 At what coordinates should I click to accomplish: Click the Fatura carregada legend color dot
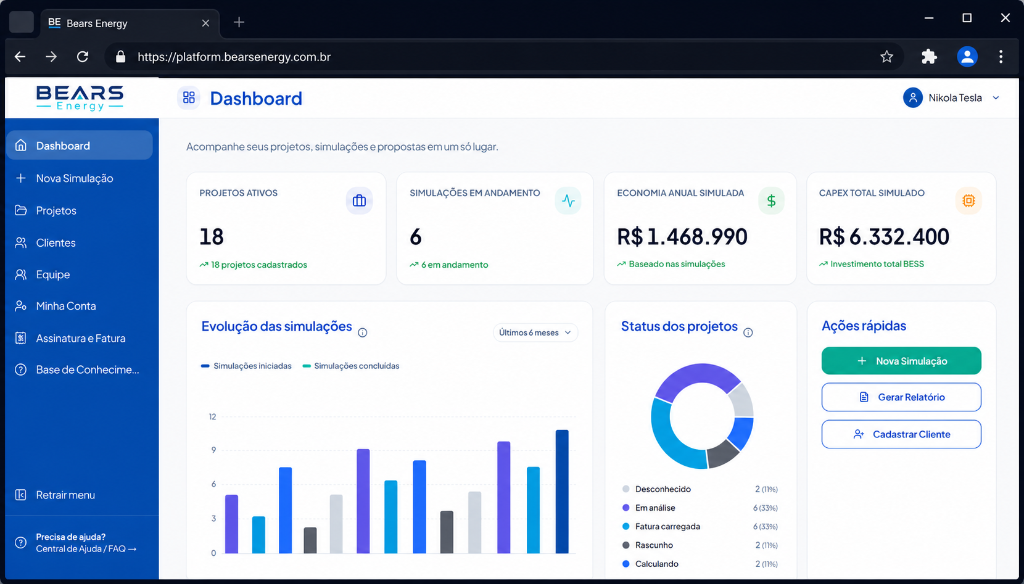click(x=626, y=527)
